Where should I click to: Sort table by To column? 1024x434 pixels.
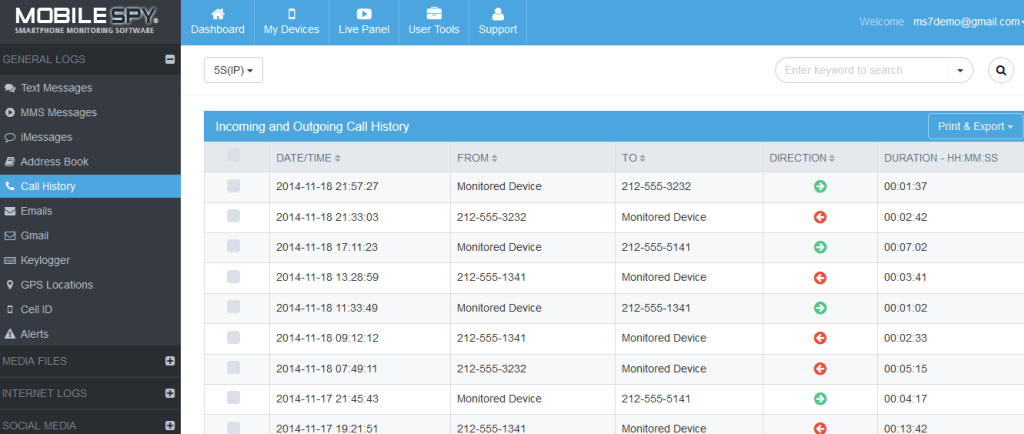[633, 158]
